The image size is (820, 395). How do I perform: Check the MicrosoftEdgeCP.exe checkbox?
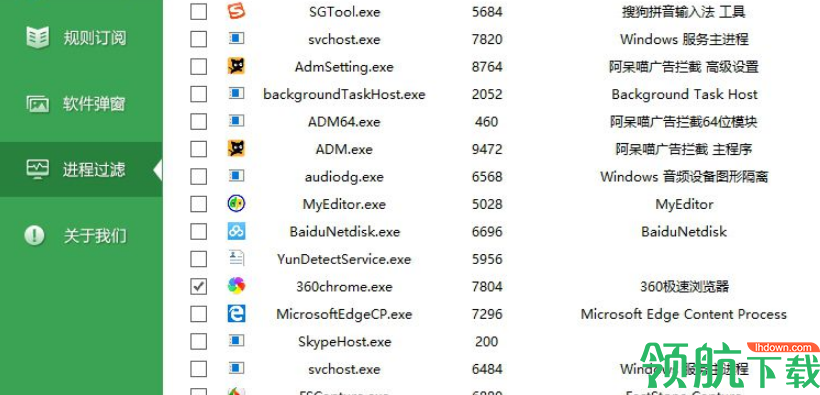(x=198, y=314)
